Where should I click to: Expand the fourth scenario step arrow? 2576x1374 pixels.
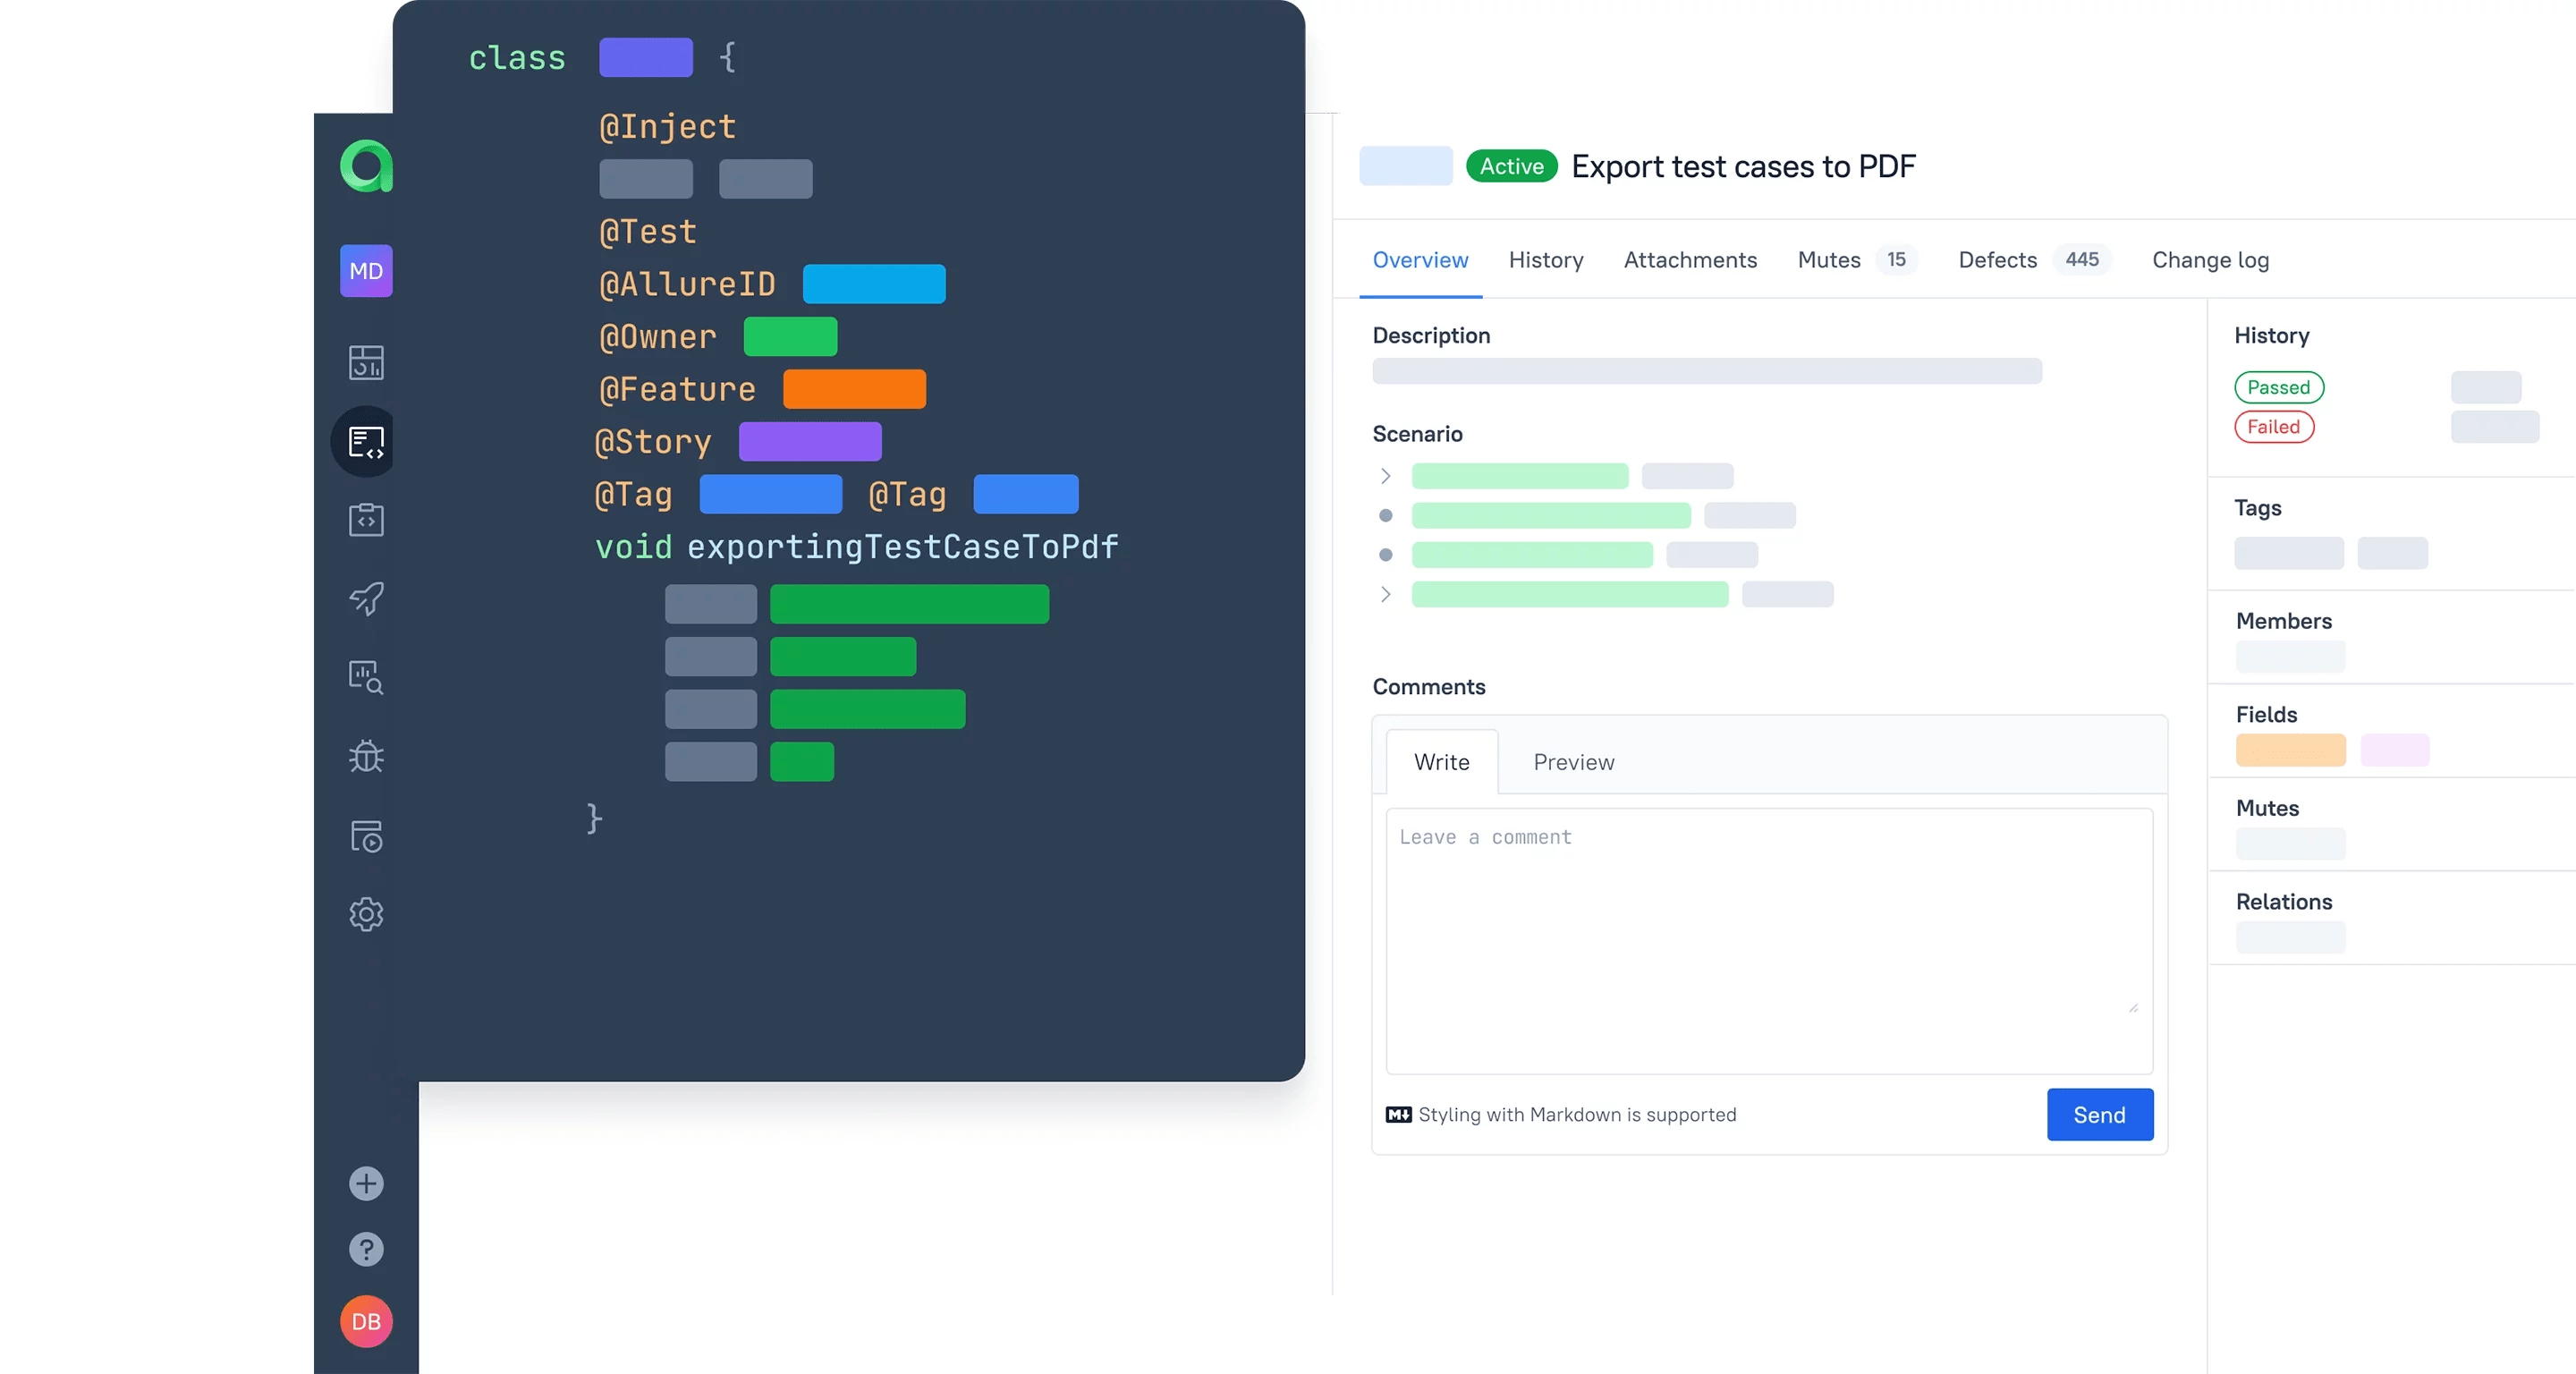click(x=1386, y=593)
